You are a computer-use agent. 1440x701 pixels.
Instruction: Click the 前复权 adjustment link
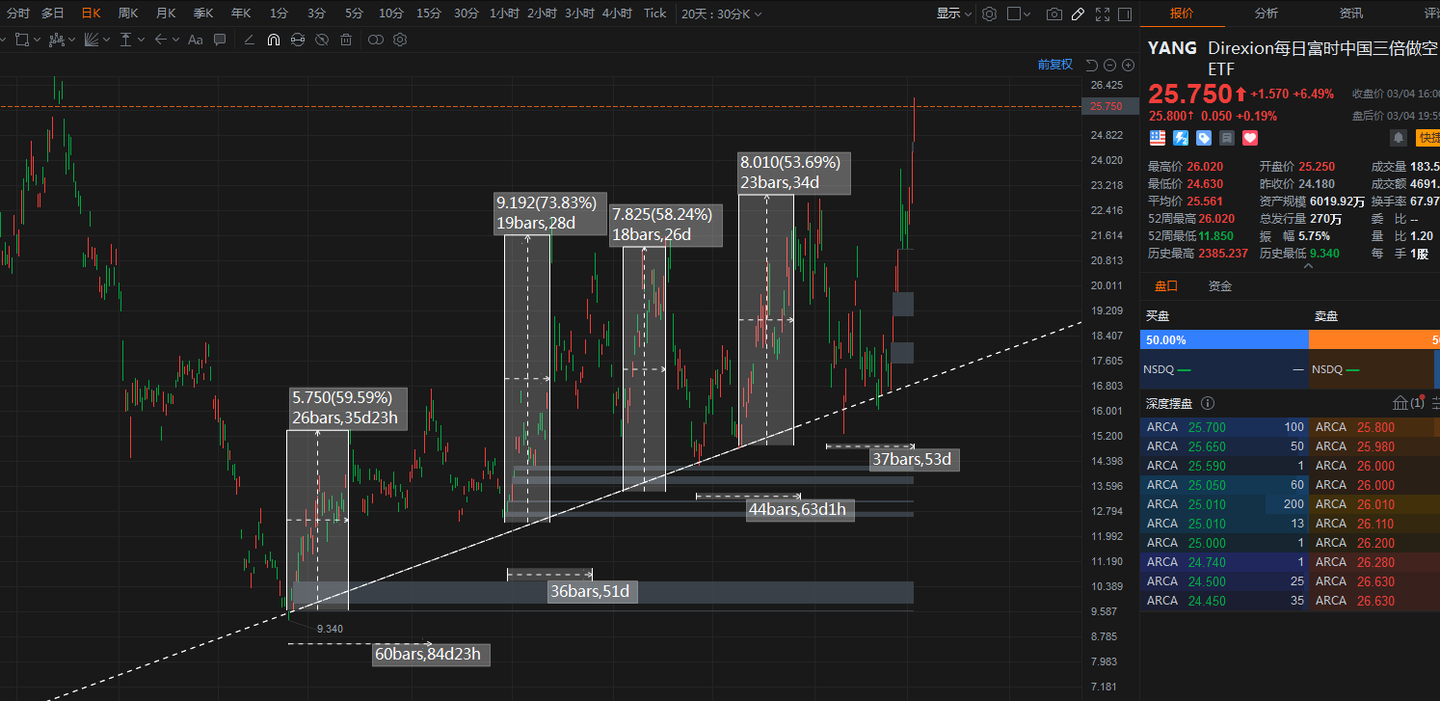[x=1055, y=65]
